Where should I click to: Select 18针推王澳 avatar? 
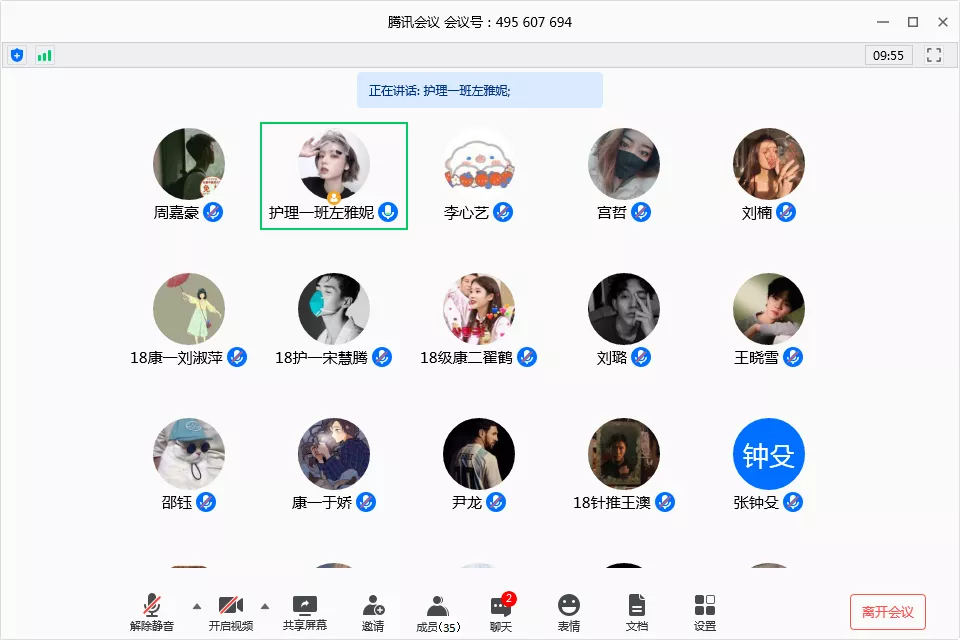[x=624, y=454]
